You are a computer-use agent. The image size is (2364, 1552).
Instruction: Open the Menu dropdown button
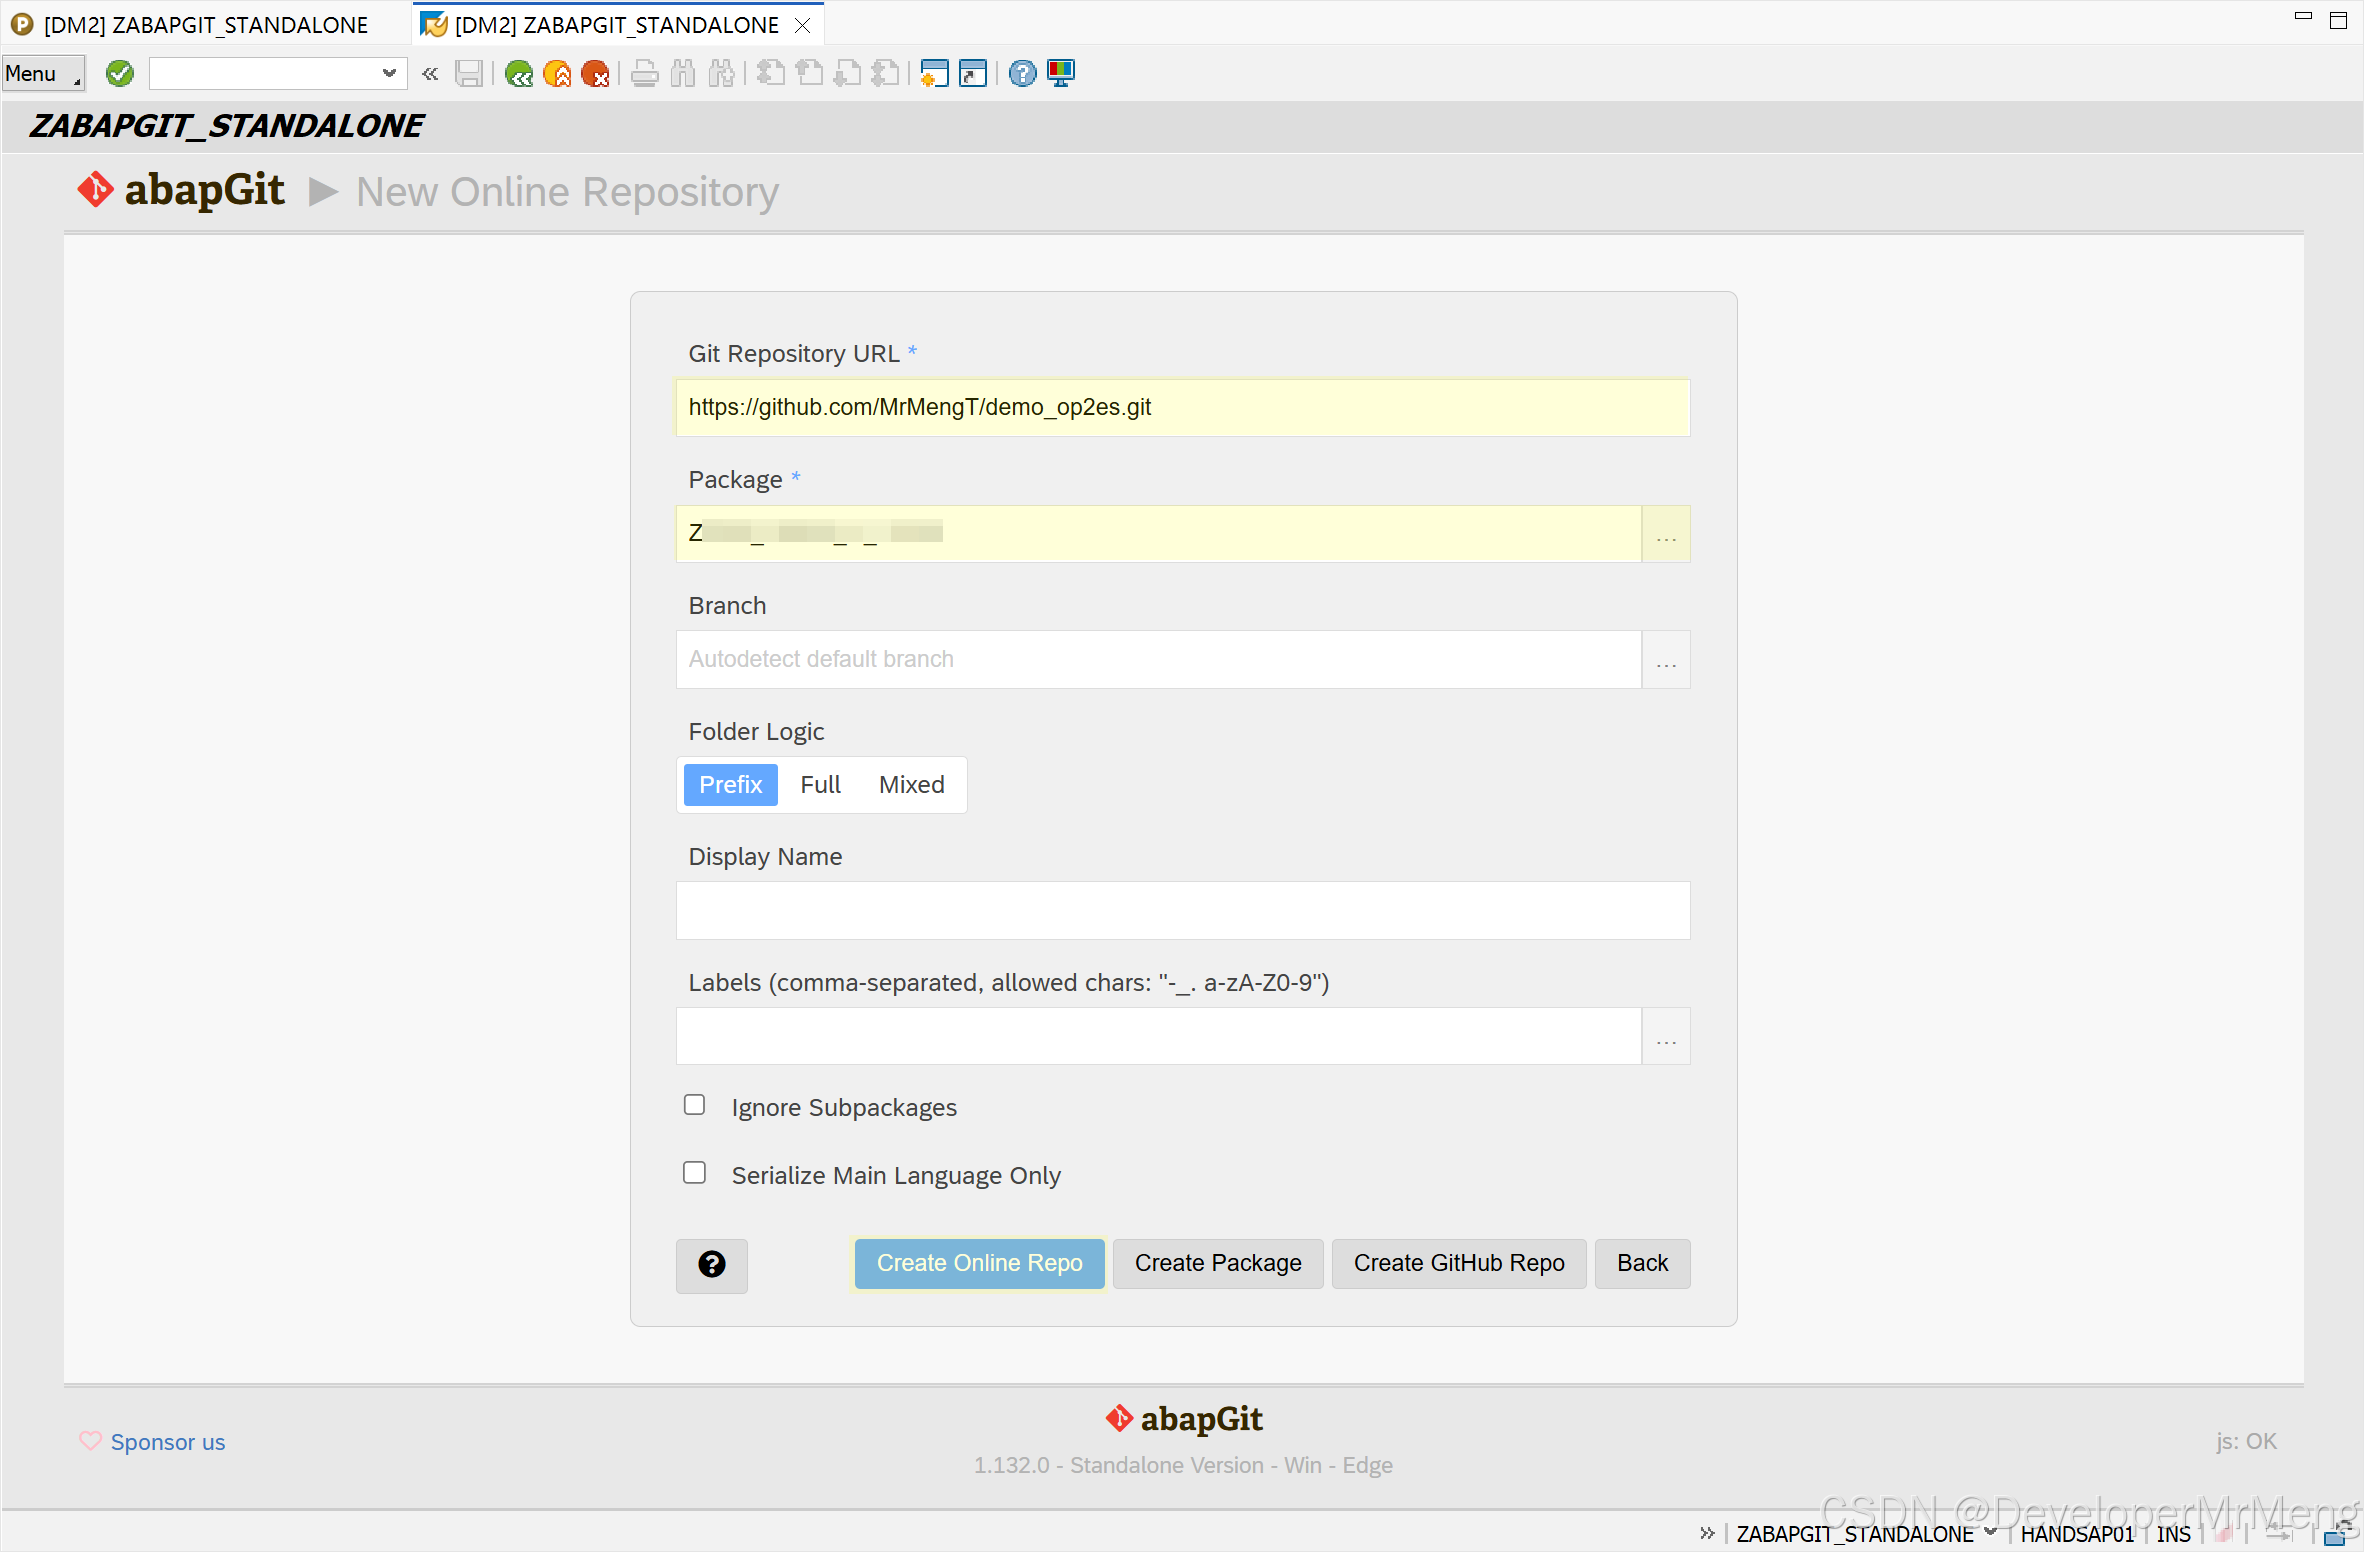point(43,73)
